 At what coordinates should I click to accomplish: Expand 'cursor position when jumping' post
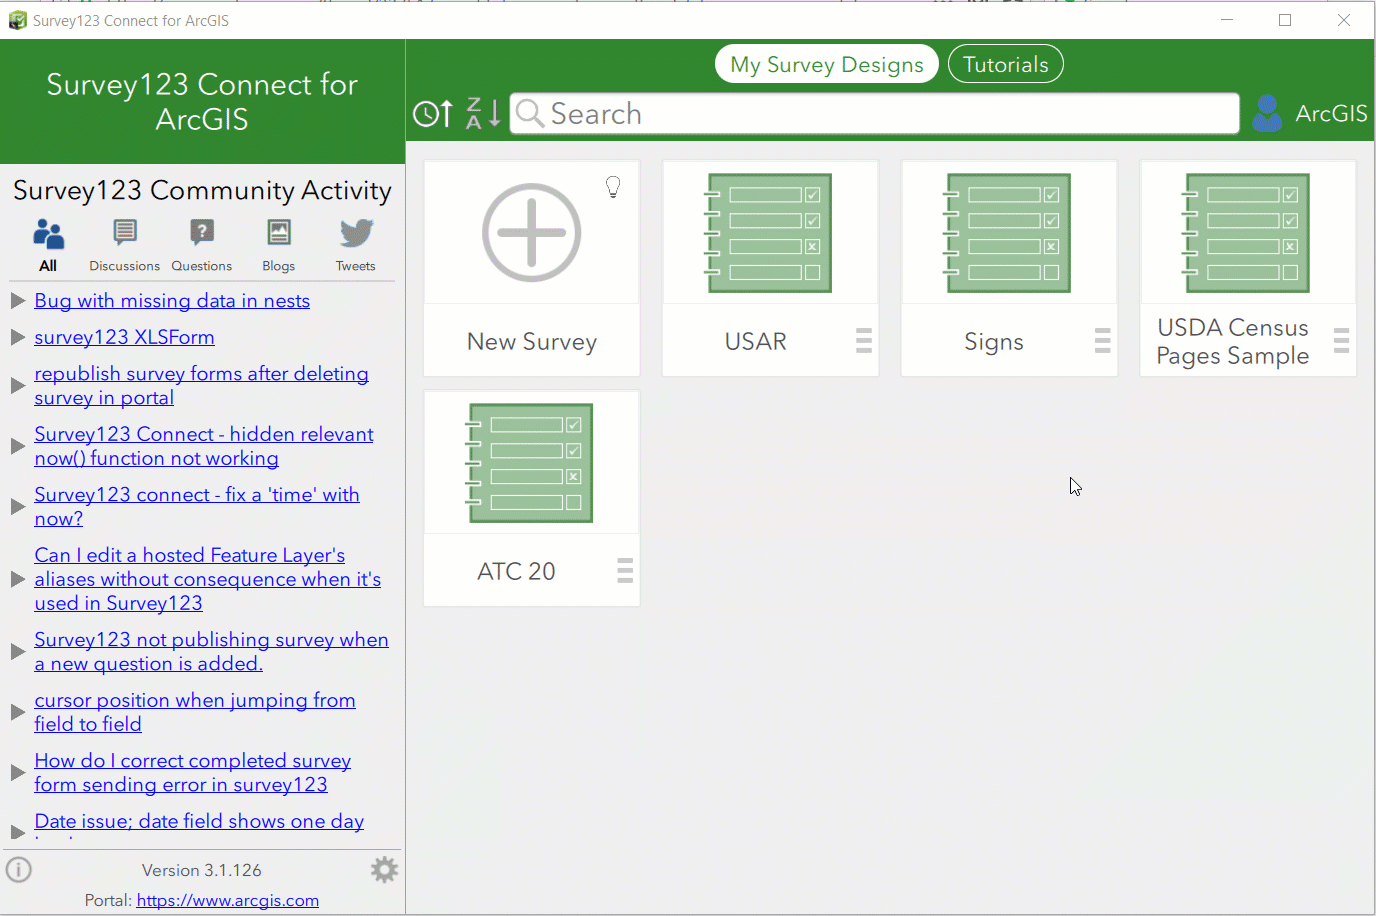(x=17, y=712)
